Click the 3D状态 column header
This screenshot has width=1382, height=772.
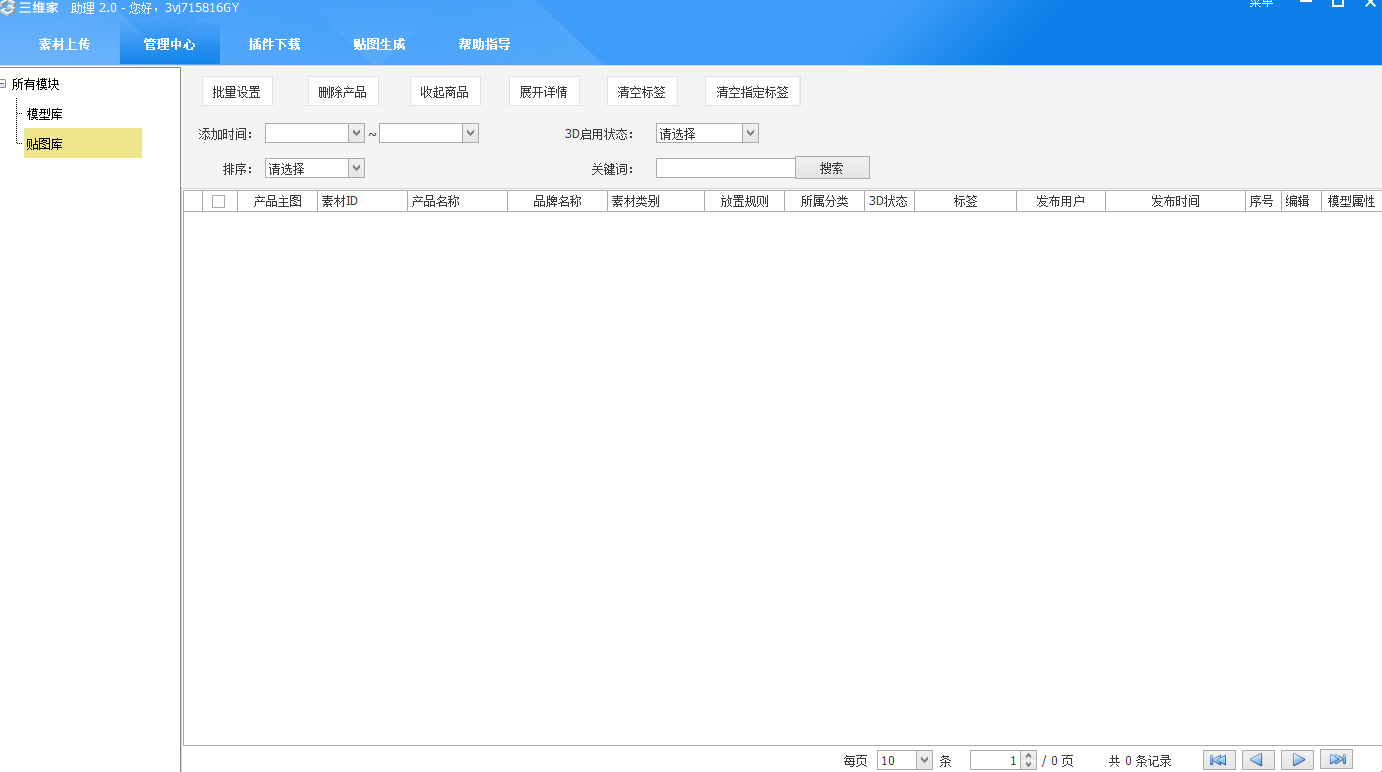click(890, 201)
